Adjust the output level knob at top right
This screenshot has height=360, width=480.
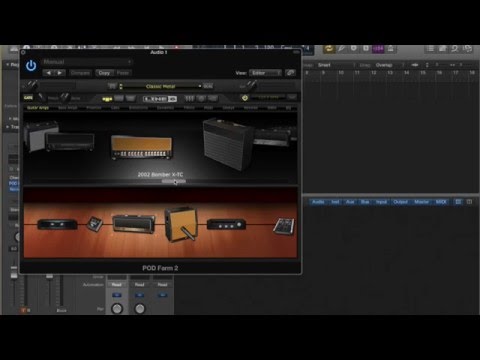point(251,86)
